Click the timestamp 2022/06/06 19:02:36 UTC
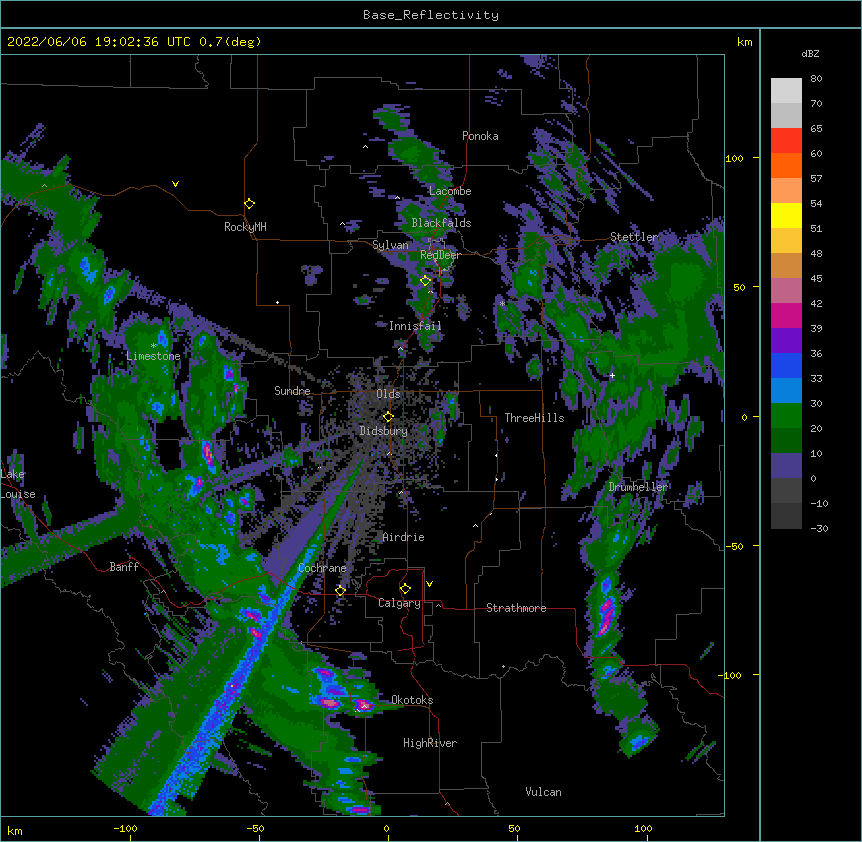This screenshot has height=842, width=862. click(x=98, y=42)
